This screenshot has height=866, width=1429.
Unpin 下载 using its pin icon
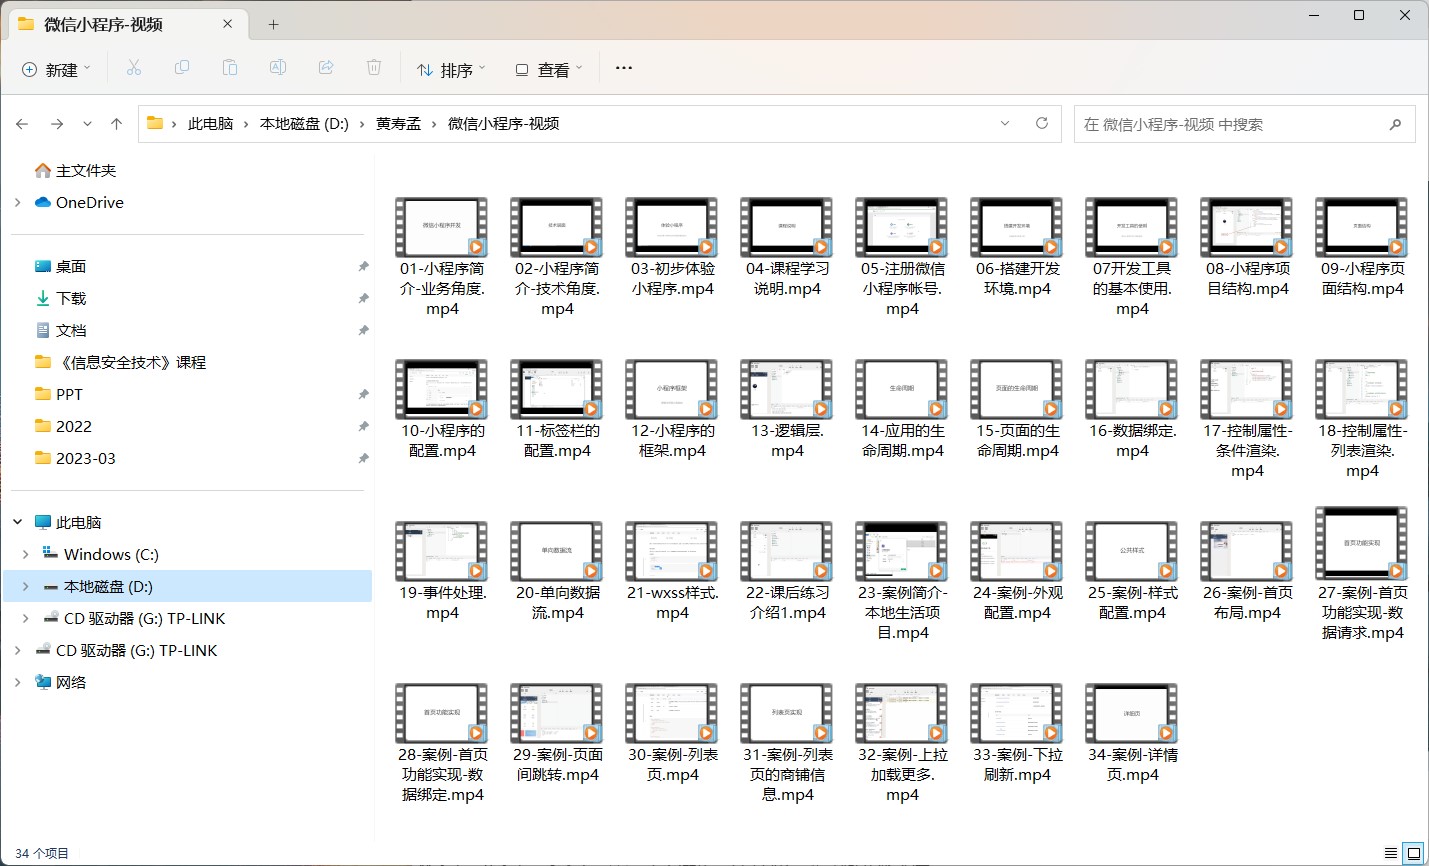[x=363, y=298]
